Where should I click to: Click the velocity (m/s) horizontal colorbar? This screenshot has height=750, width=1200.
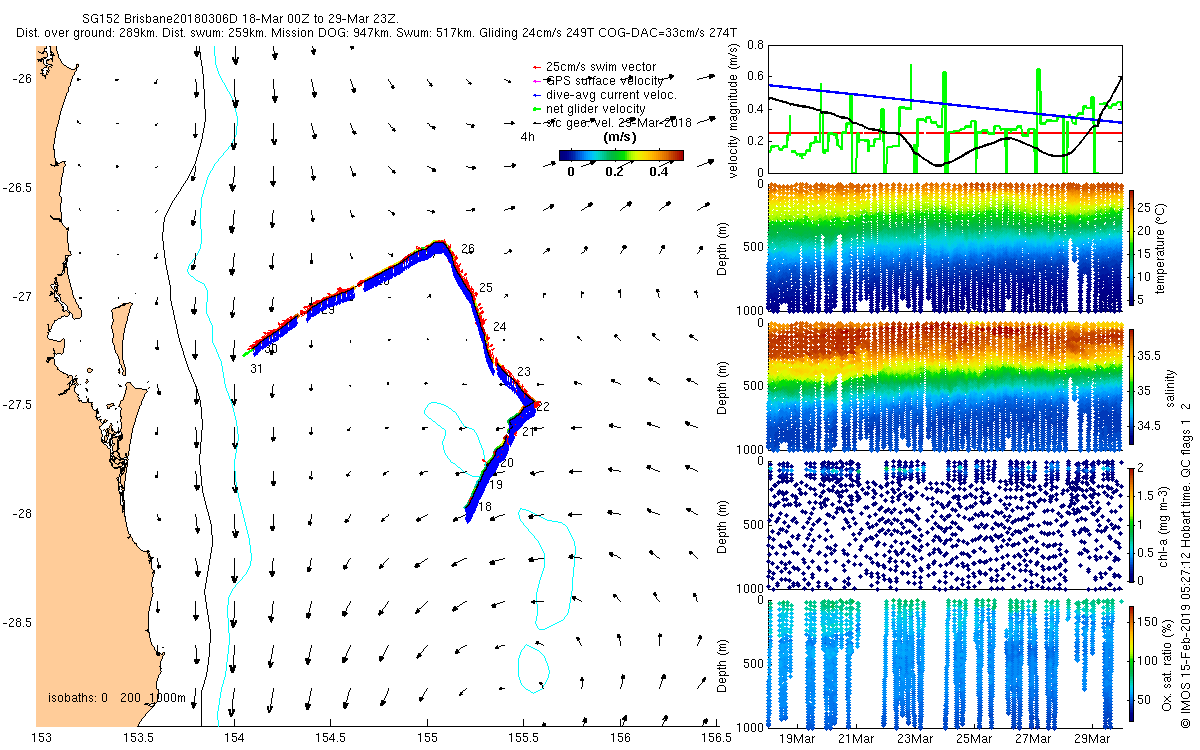pyautogui.click(x=620, y=155)
